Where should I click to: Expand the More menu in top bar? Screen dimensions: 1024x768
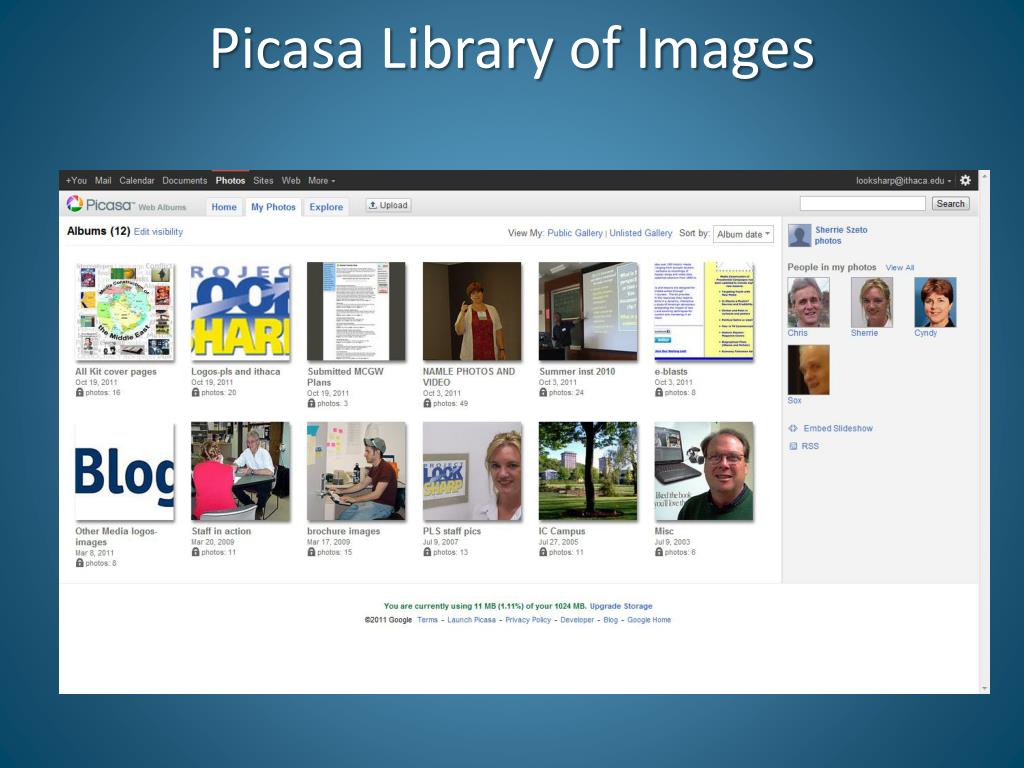[x=321, y=180]
